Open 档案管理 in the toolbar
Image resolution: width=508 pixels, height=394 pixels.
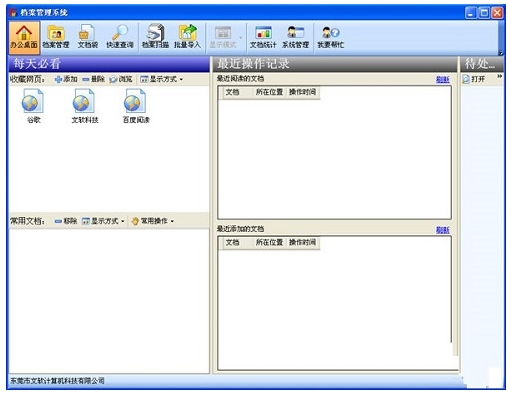pos(56,37)
